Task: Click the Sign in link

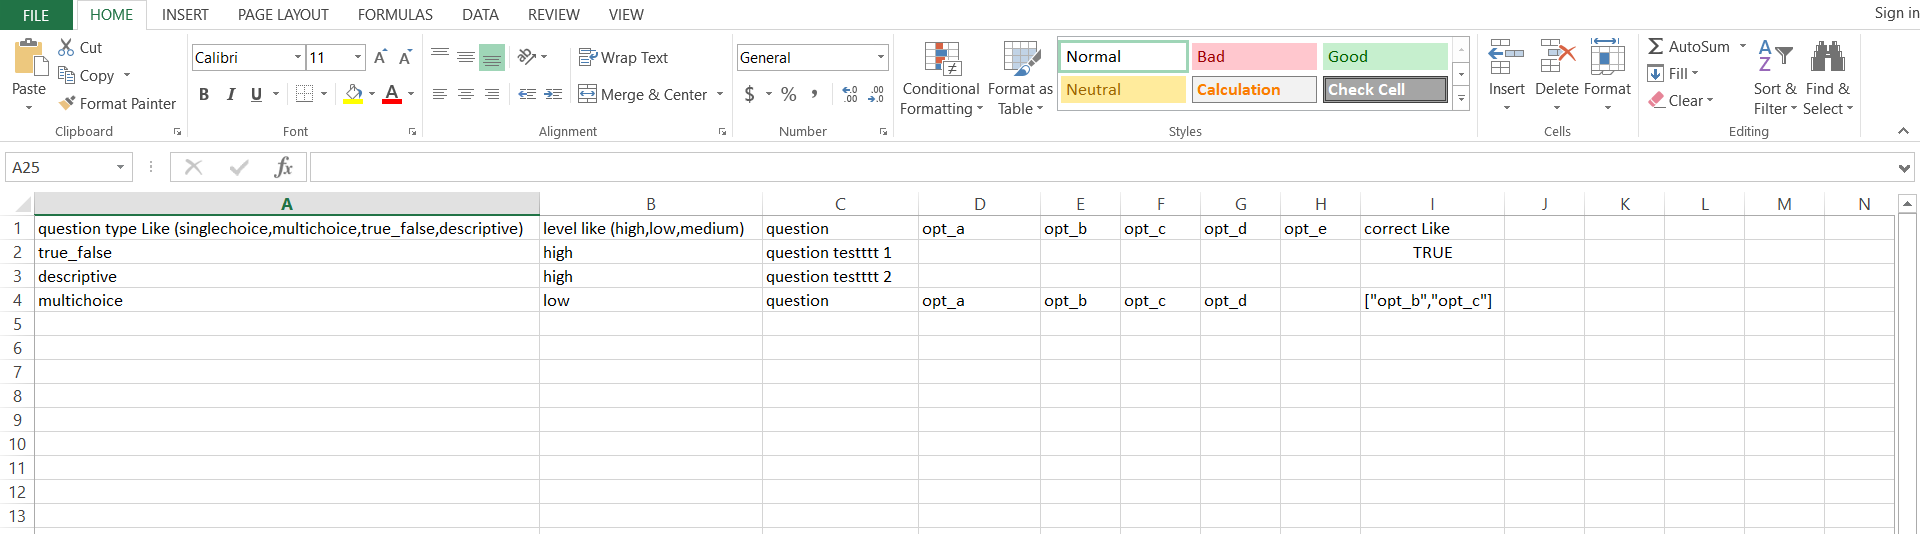Action: [1895, 13]
